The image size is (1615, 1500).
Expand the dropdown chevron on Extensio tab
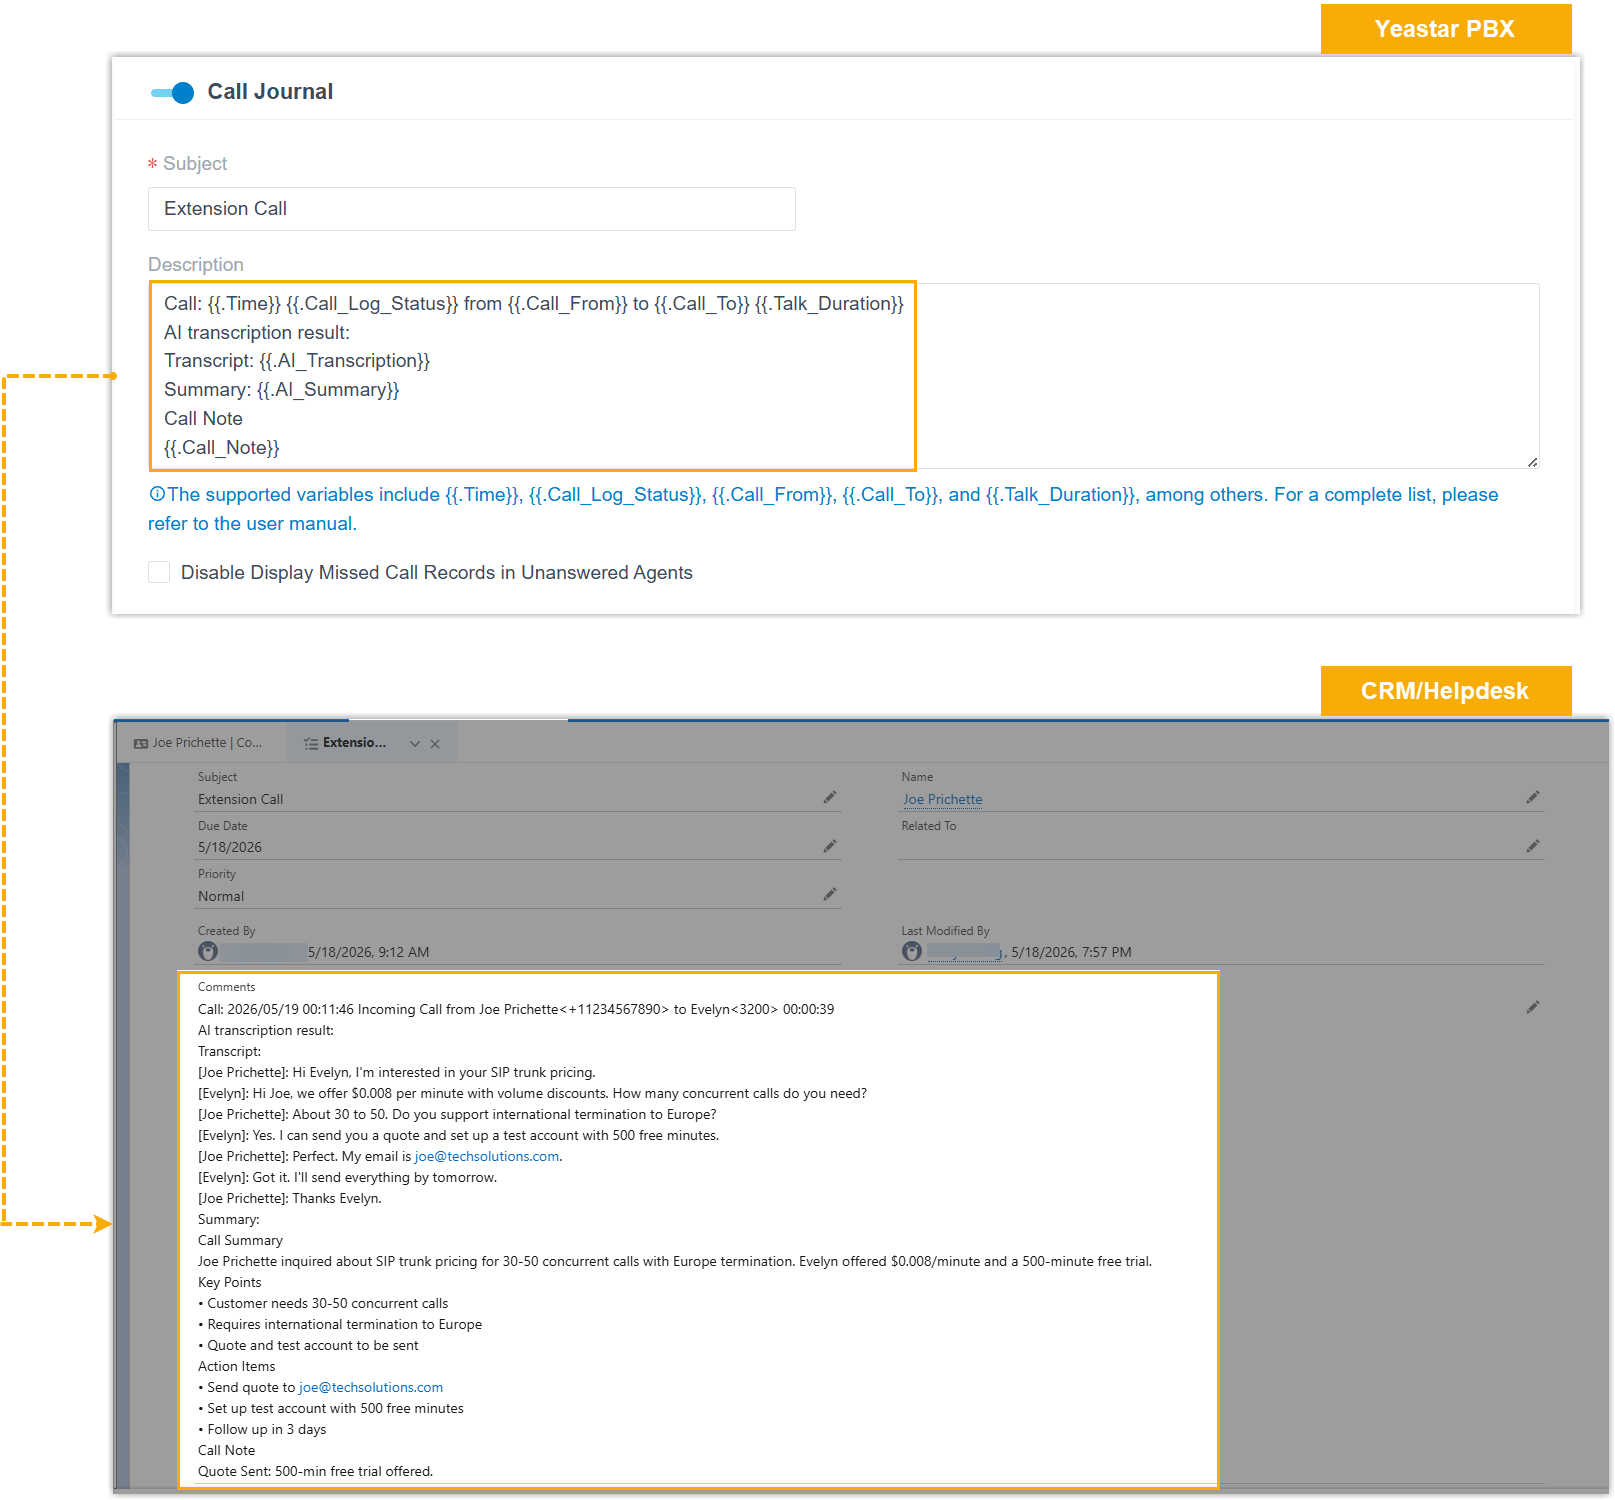pos(415,744)
